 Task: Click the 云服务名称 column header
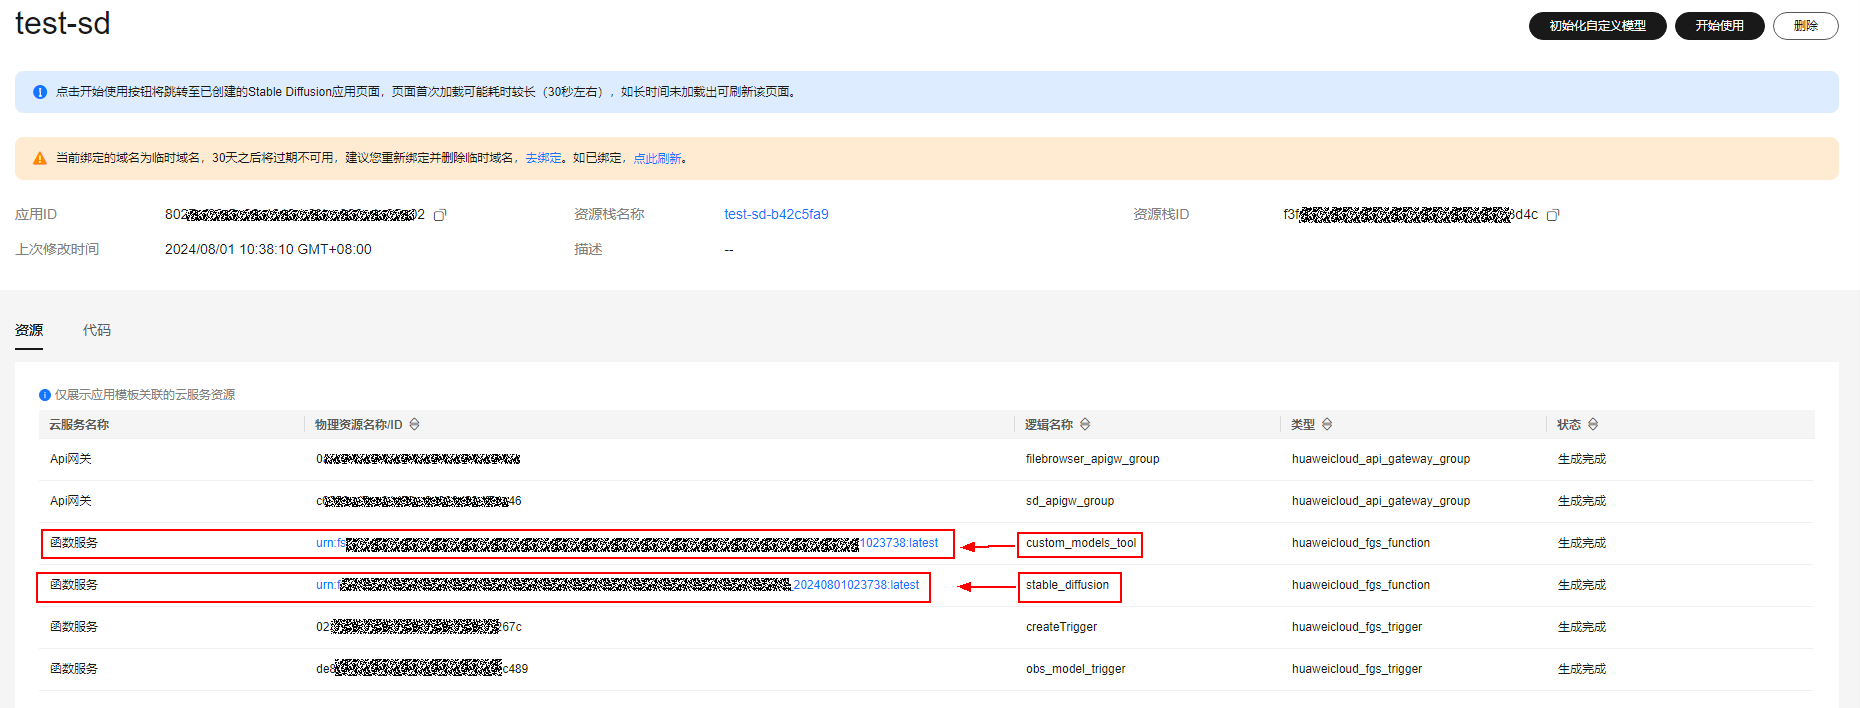pos(79,425)
